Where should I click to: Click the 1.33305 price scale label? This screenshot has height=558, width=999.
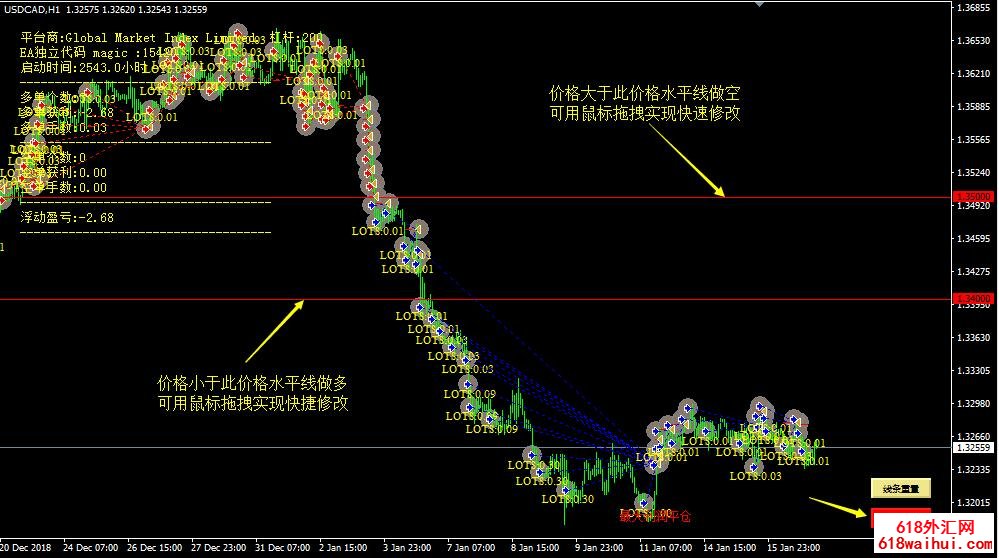pyautogui.click(x=974, y=370)
